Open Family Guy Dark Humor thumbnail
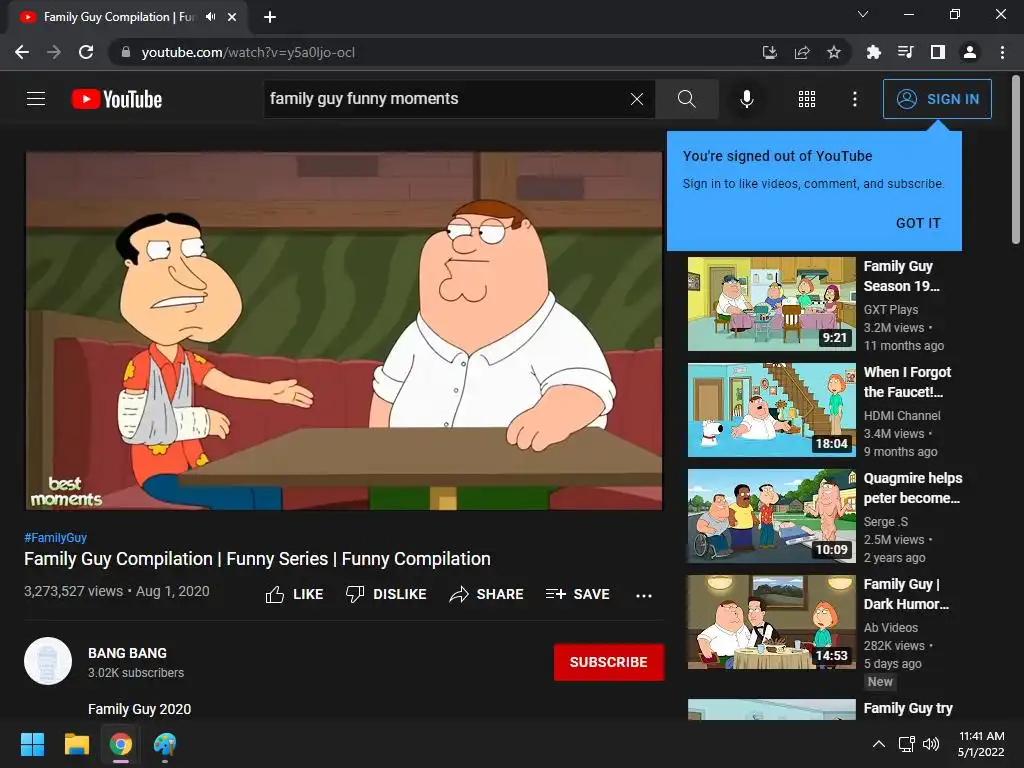The image size is (1024, 768). [771, 622]
